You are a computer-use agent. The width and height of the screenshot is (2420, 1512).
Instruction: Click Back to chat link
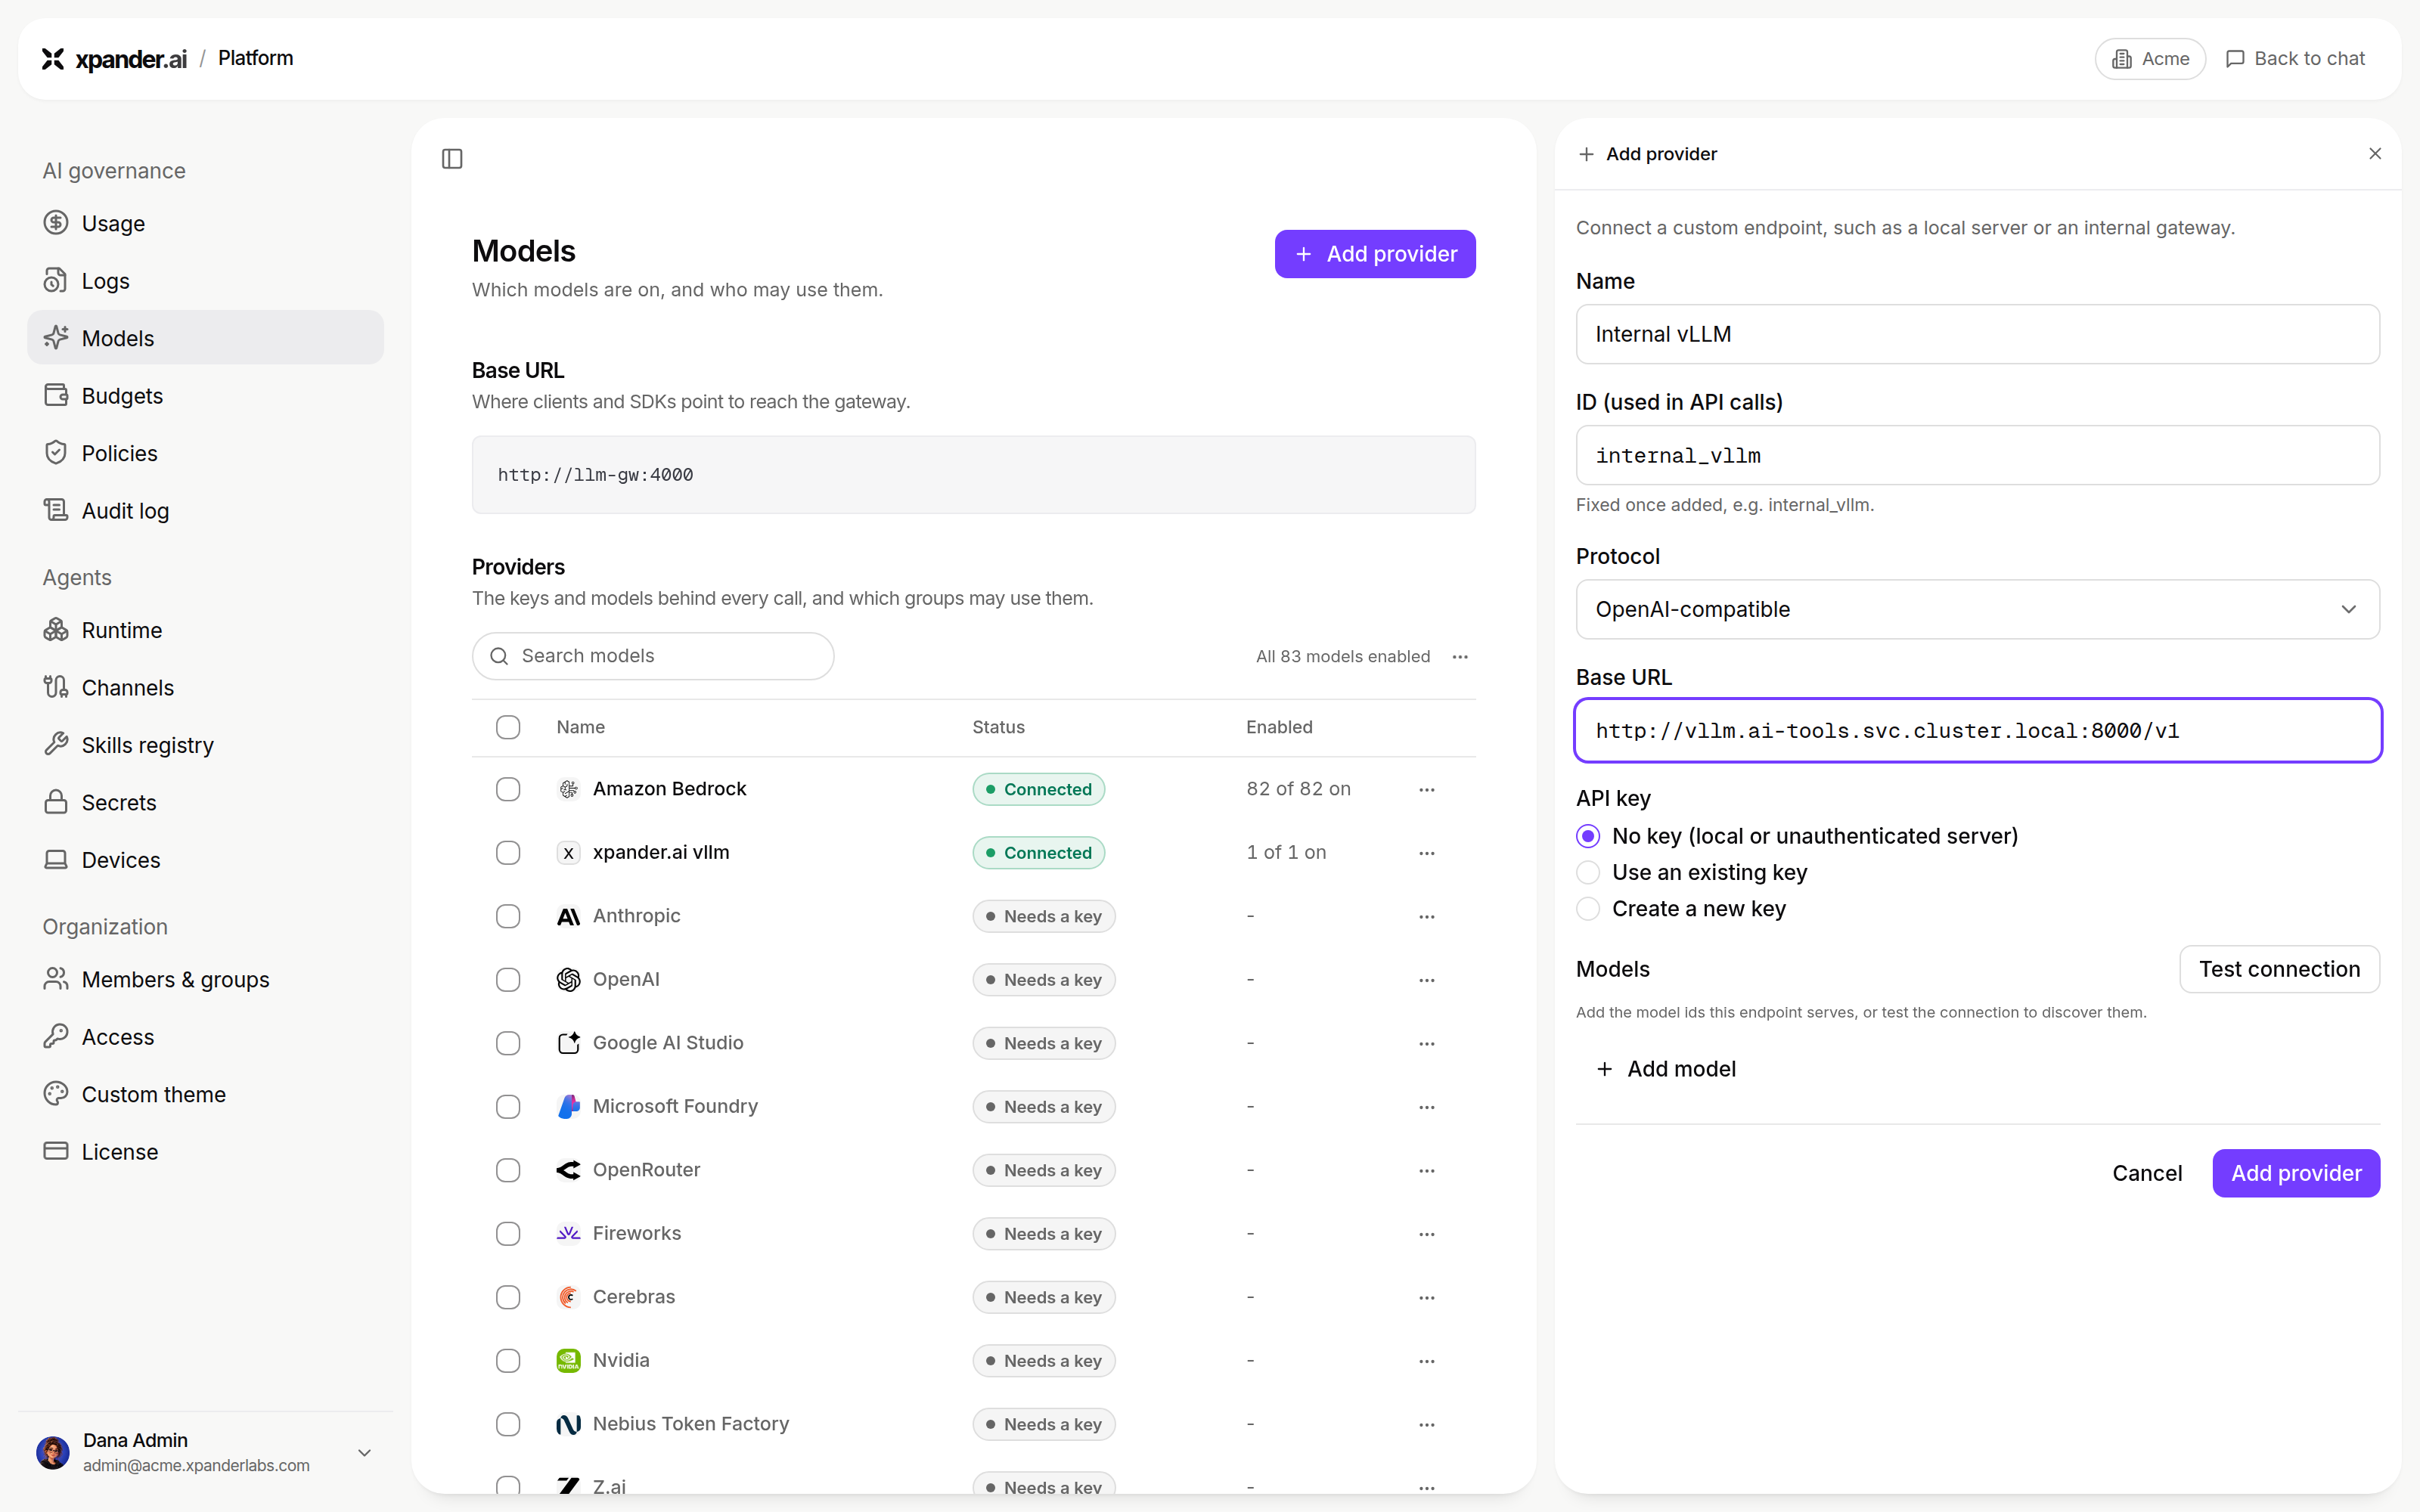(x=2295, y=59)
